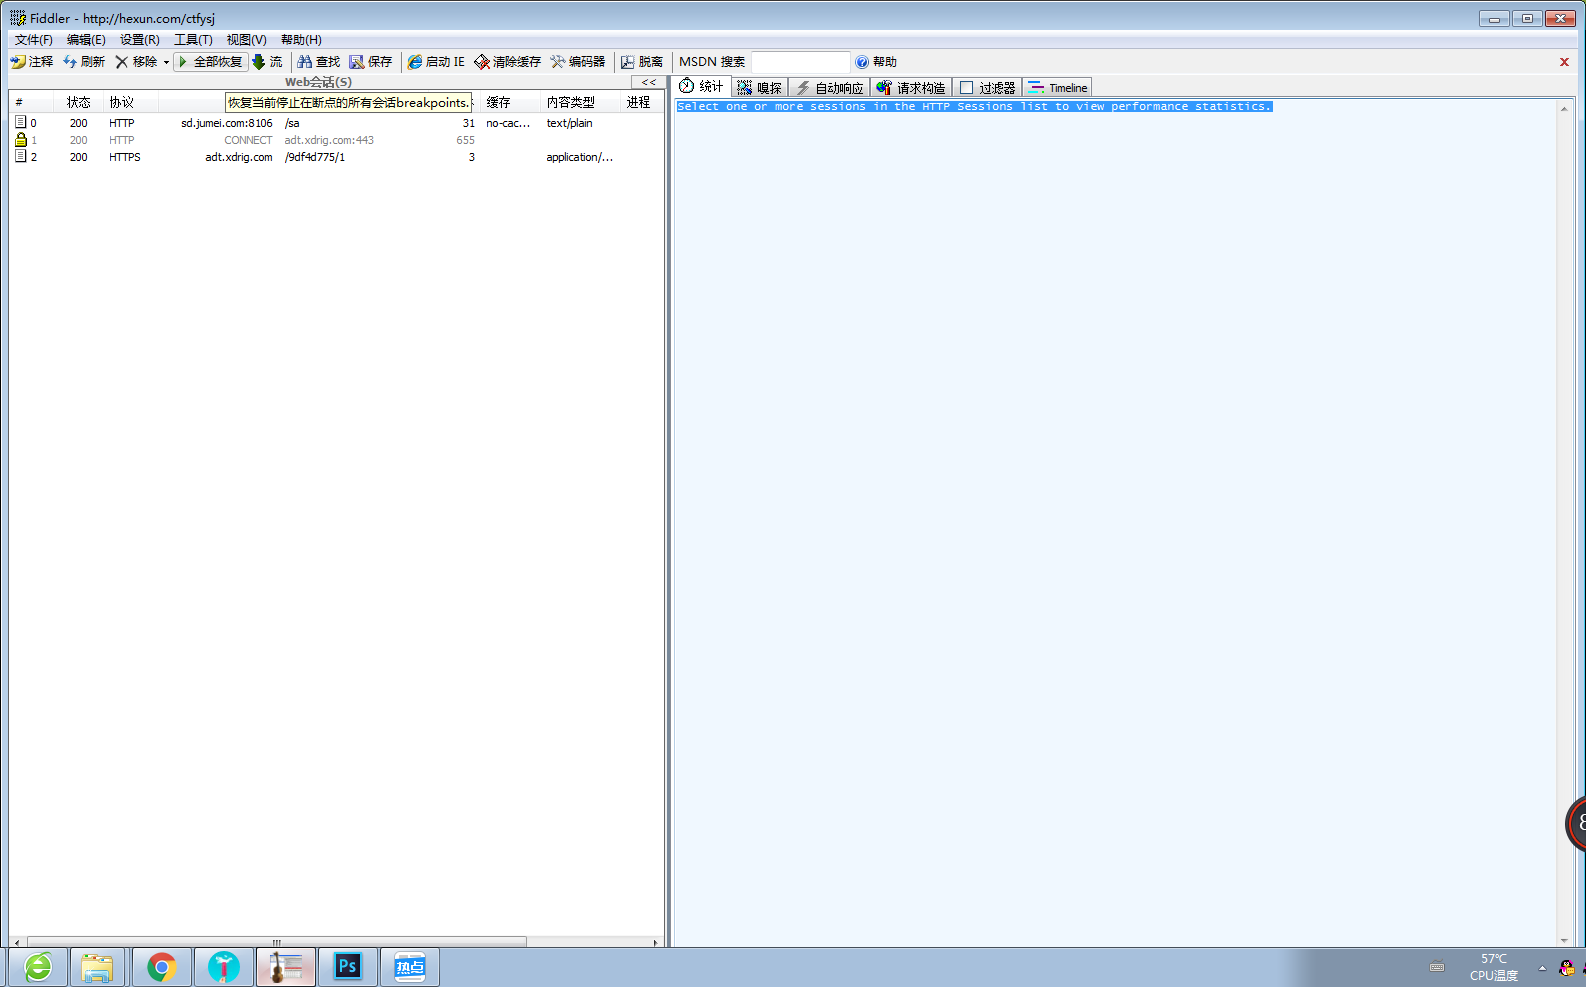This screenshot has height=987, width=1586.
Task: Click the document icon of session 0
Action: point(20,122)
